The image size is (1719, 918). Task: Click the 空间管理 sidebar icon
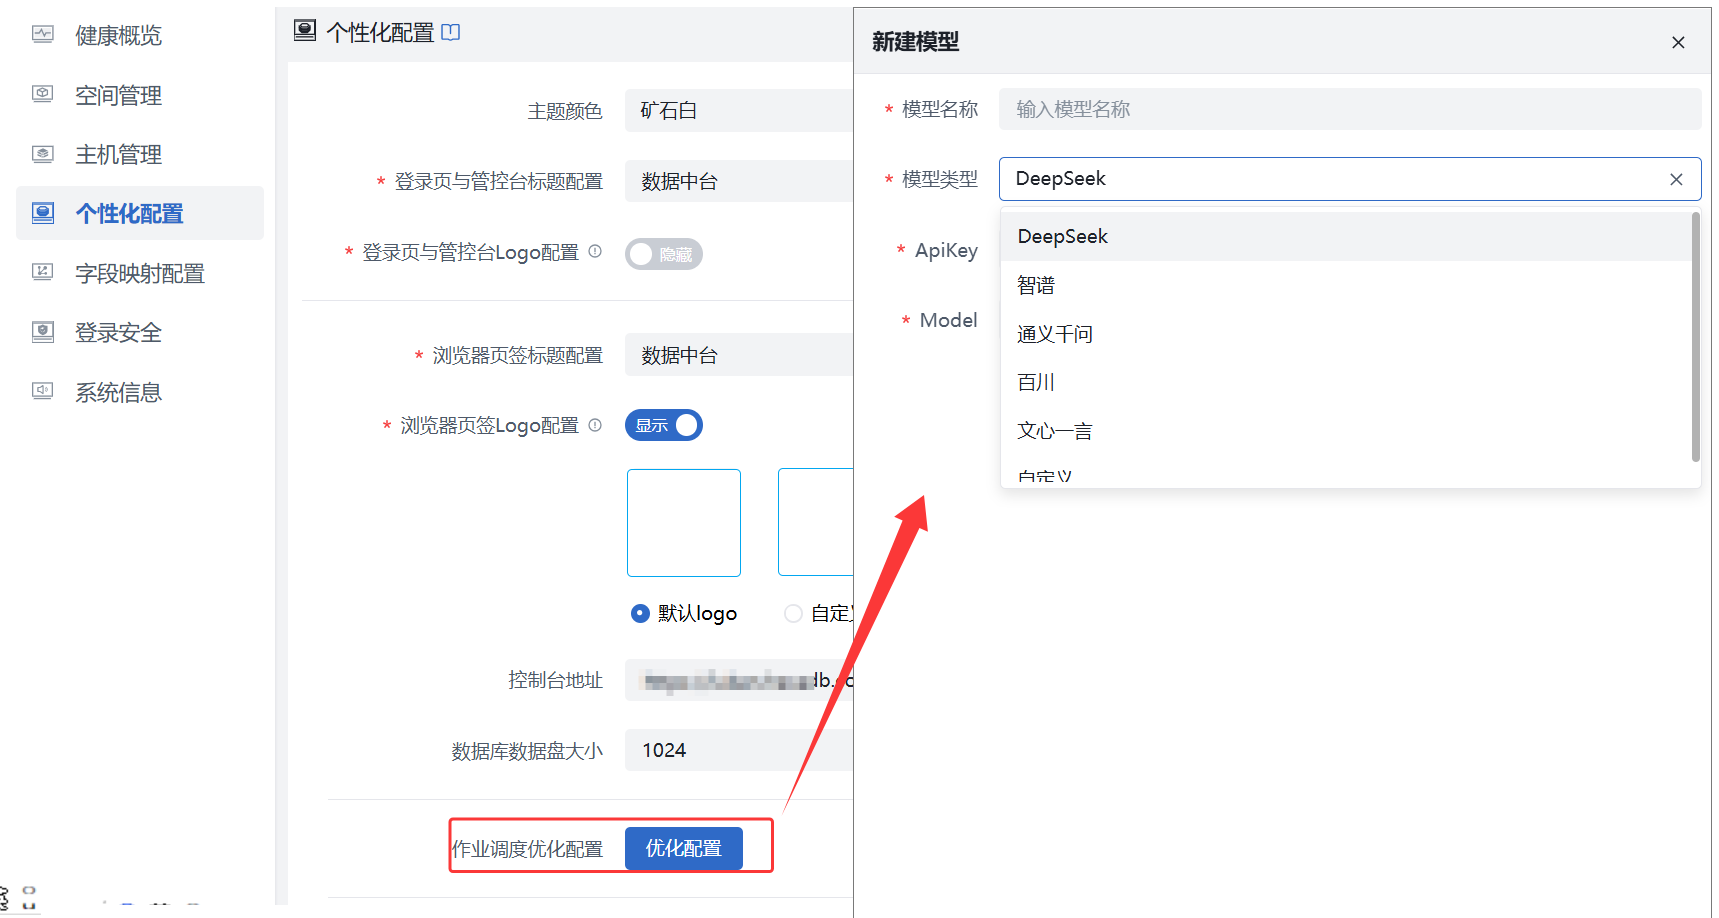click(42, 94)
